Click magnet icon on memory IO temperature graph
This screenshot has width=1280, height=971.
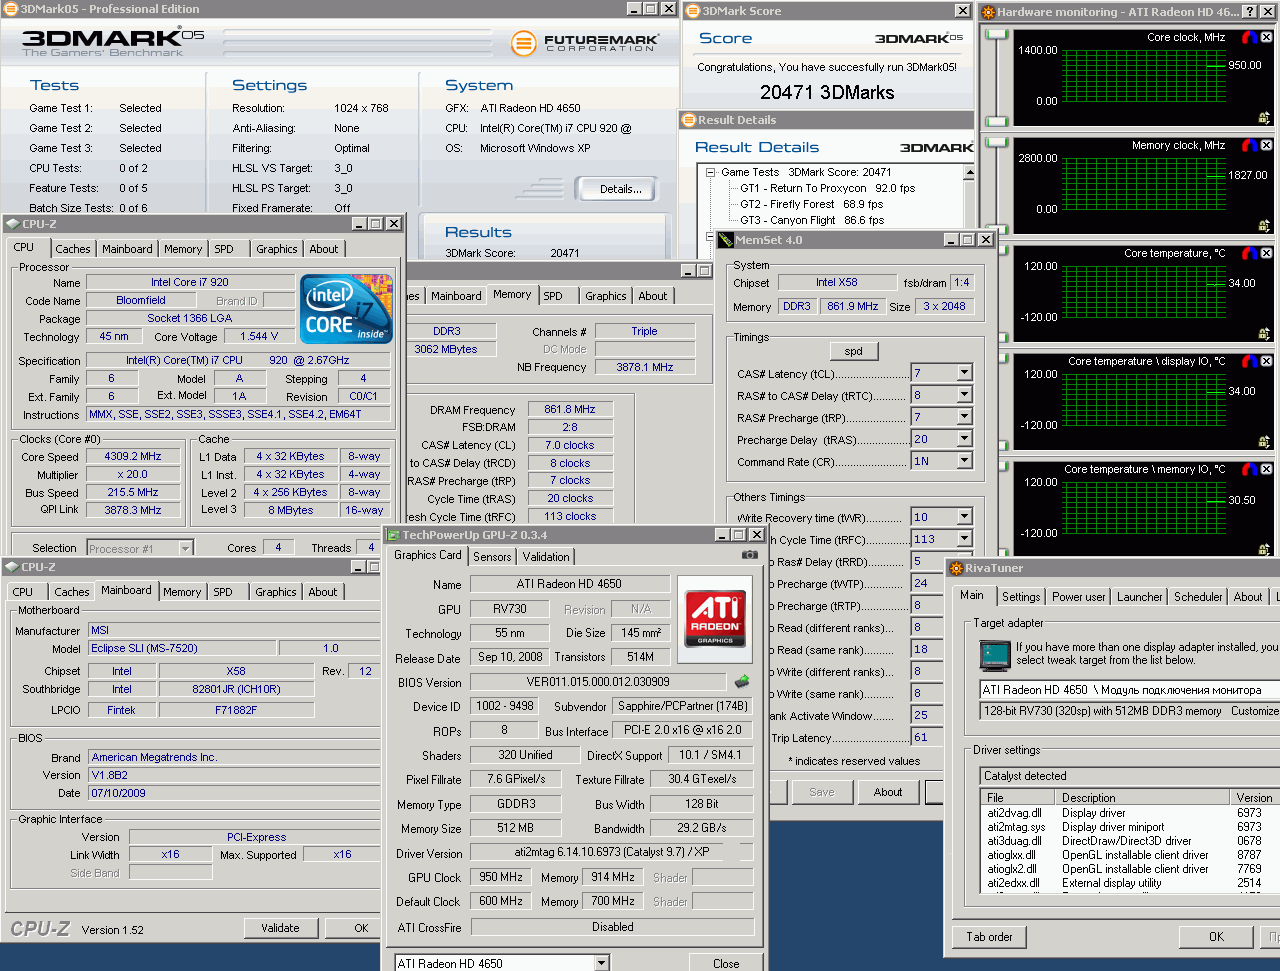(x=1249, y=469)
